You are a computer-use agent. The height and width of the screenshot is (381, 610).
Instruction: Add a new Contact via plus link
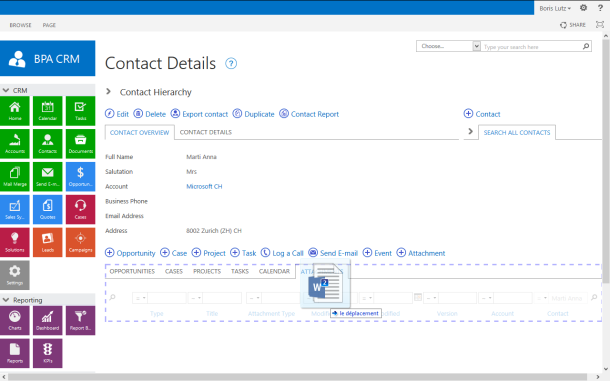pos(482,114)
